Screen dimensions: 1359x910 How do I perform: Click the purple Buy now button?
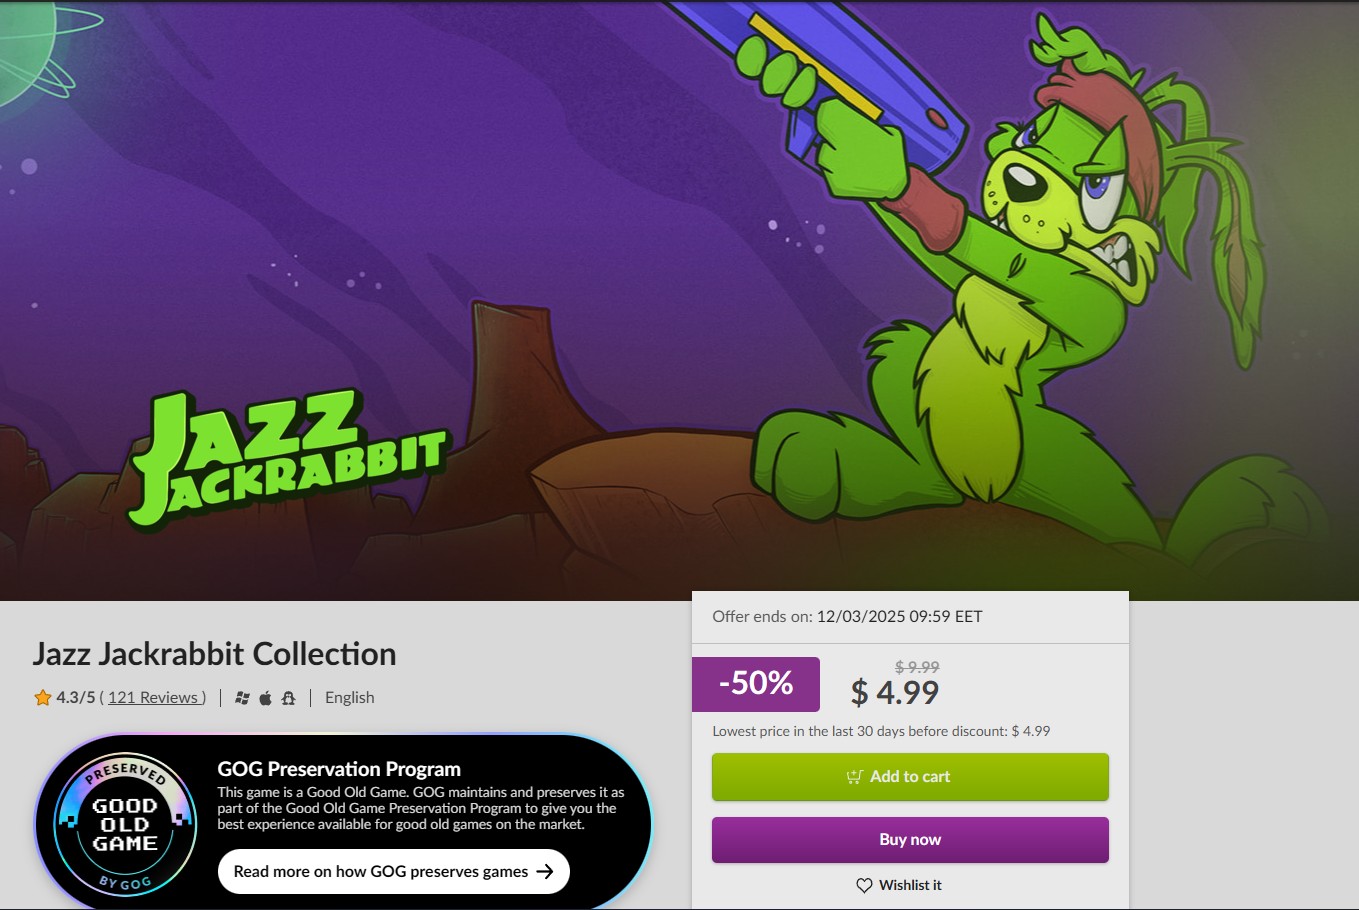click(x=910, y=840)
